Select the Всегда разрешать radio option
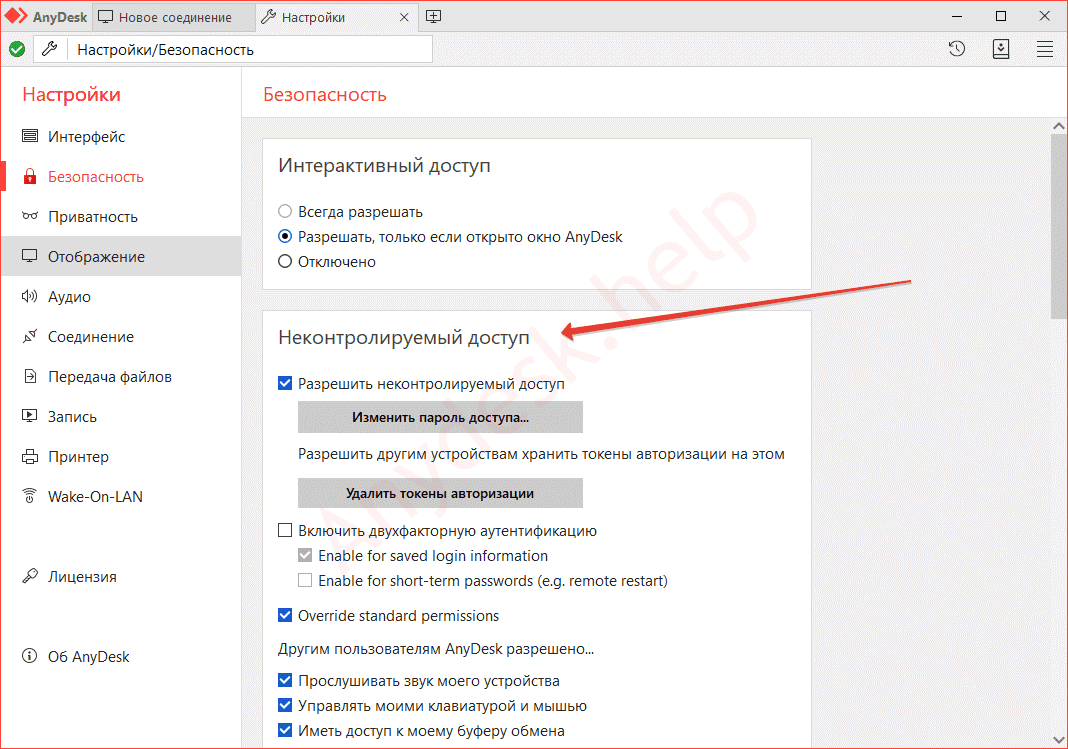 [285, 212]
